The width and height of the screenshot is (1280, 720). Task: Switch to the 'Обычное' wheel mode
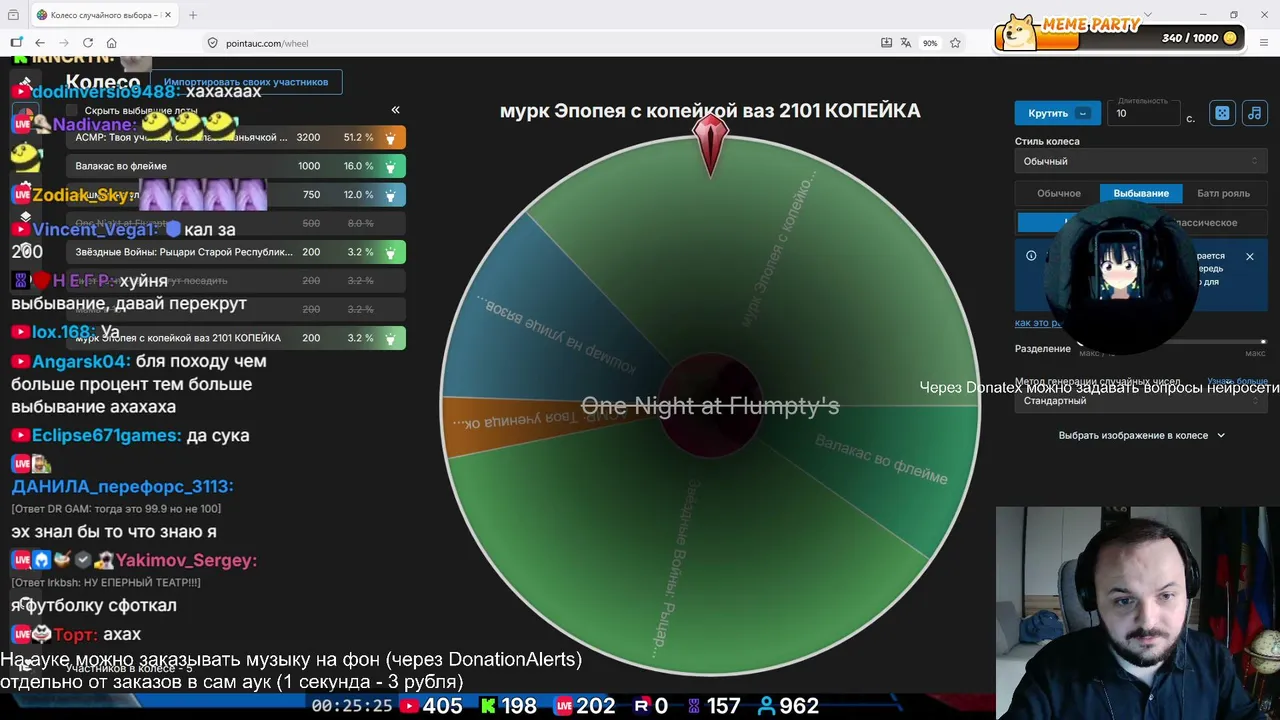(x=1058, y=193)
